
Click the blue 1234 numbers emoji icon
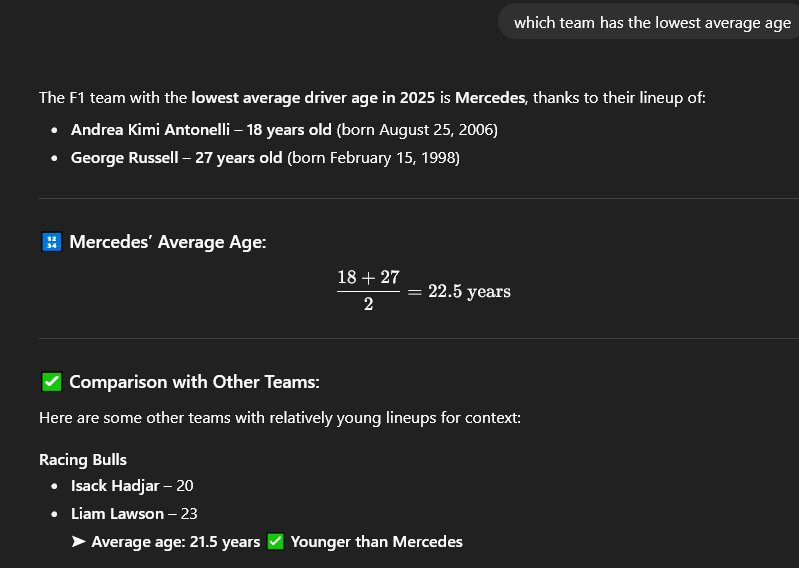51,242
